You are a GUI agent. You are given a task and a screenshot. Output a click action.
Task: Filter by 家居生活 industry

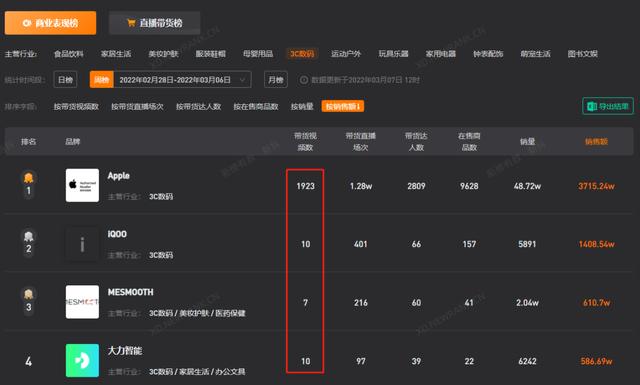pyautogui.click(x=116, y=54)
